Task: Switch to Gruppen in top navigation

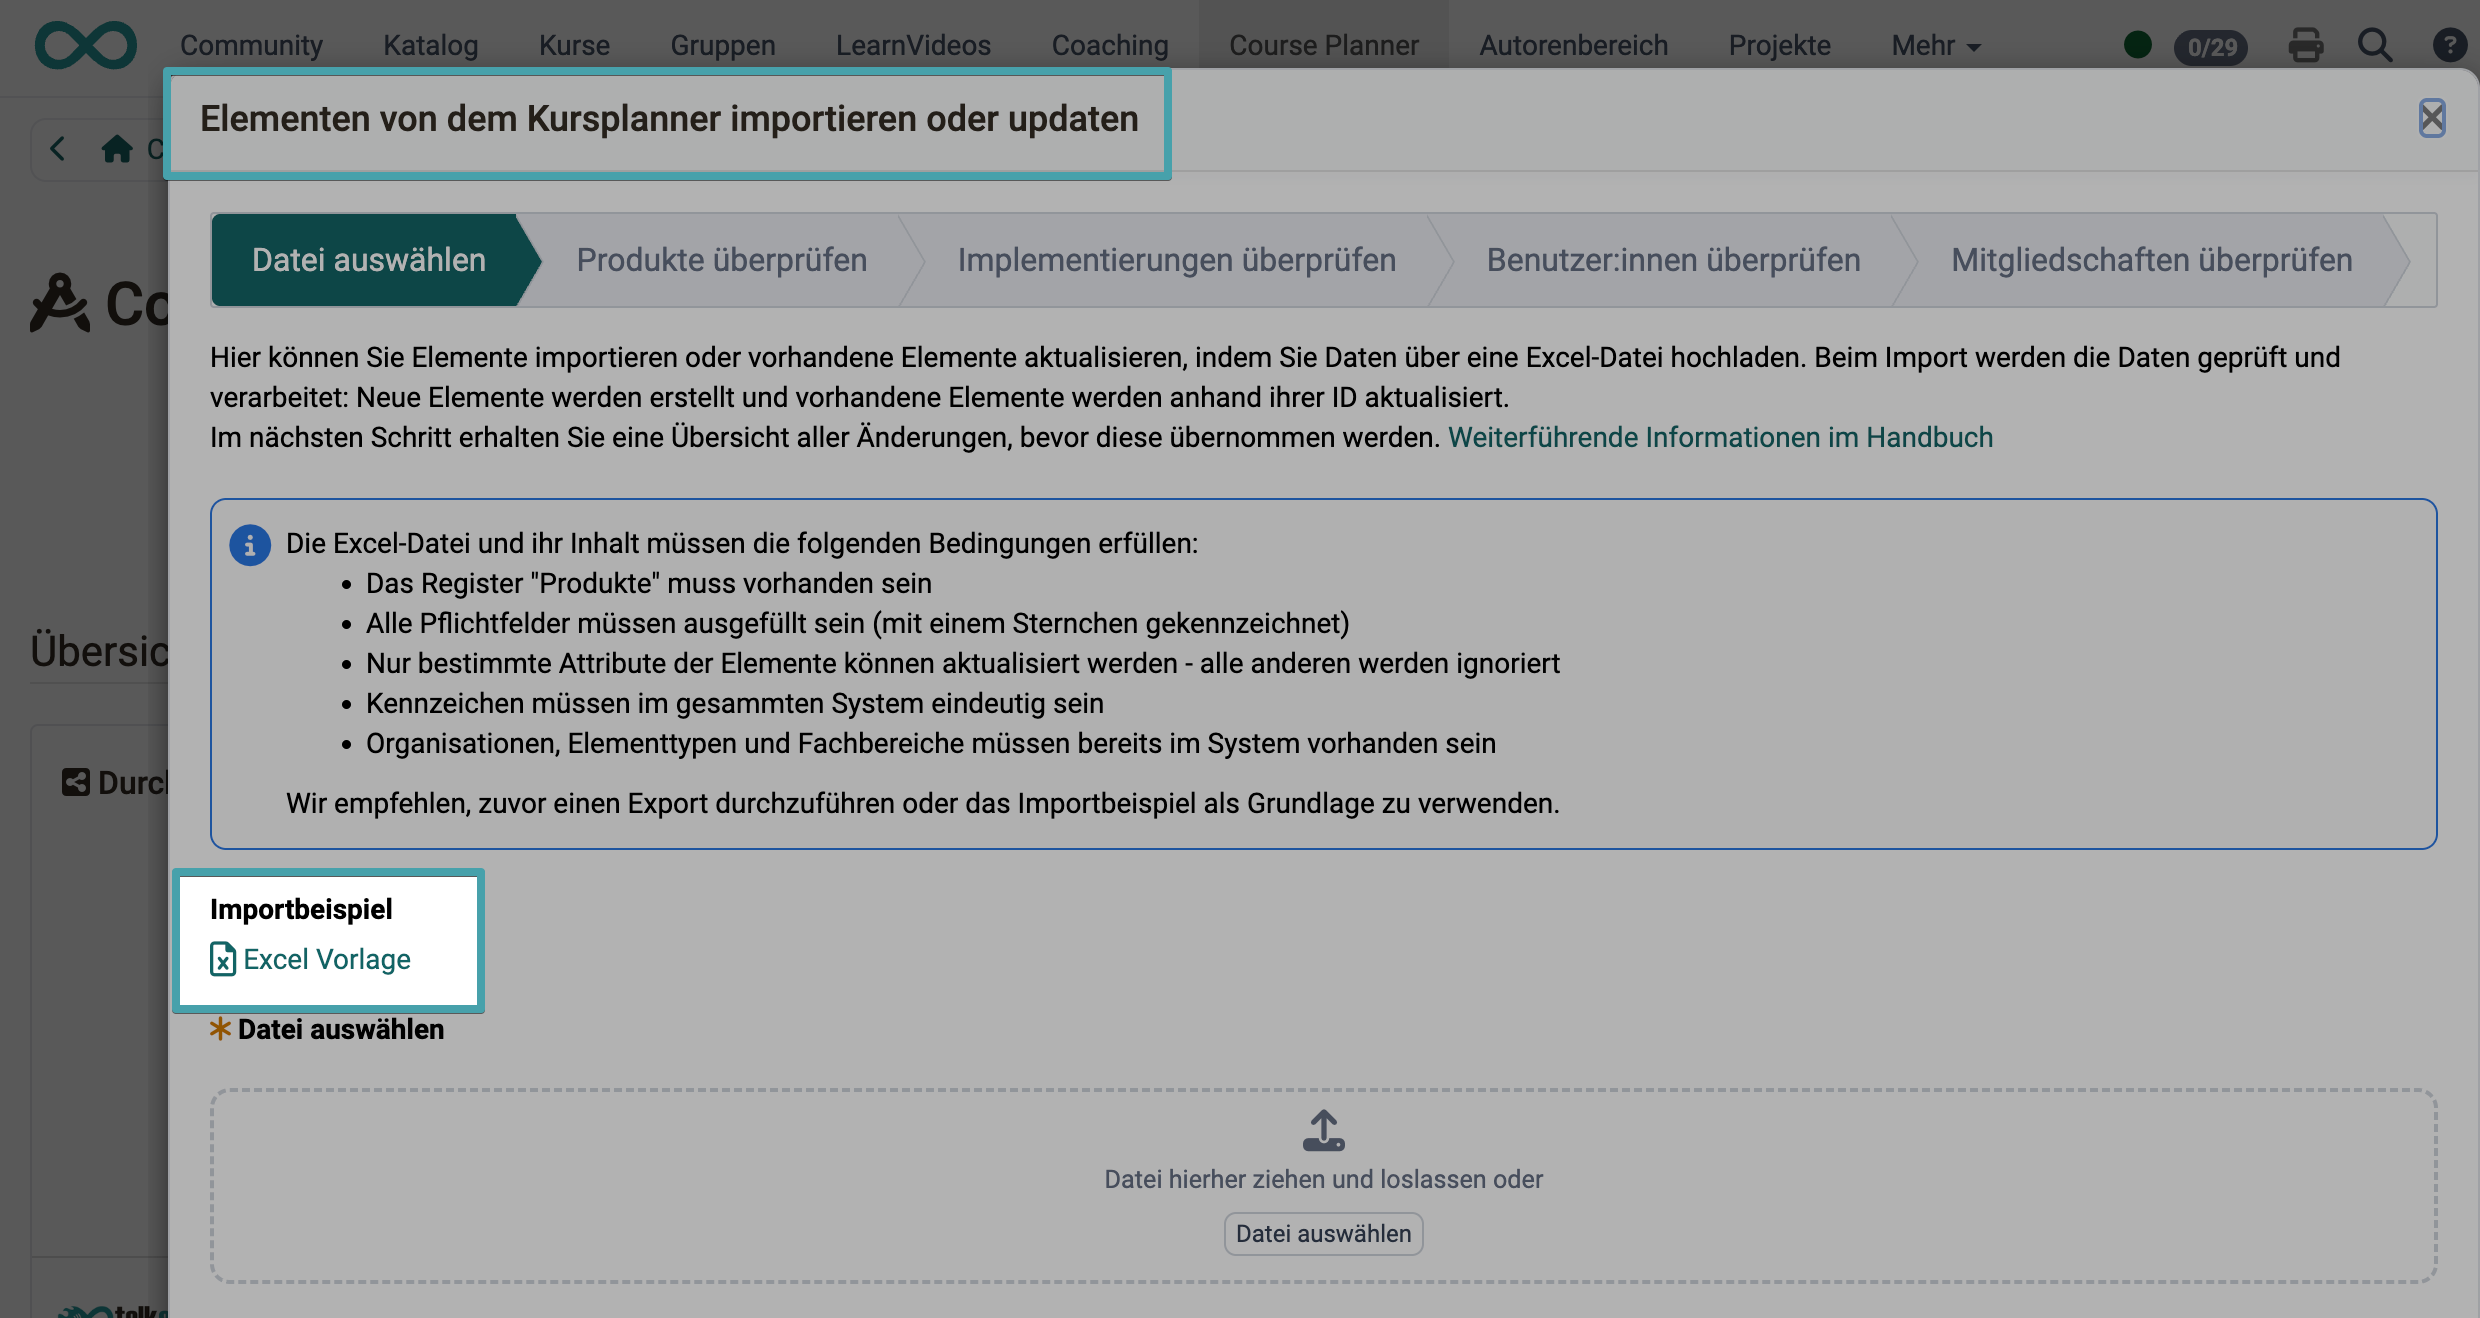Action: coord(723,45)
